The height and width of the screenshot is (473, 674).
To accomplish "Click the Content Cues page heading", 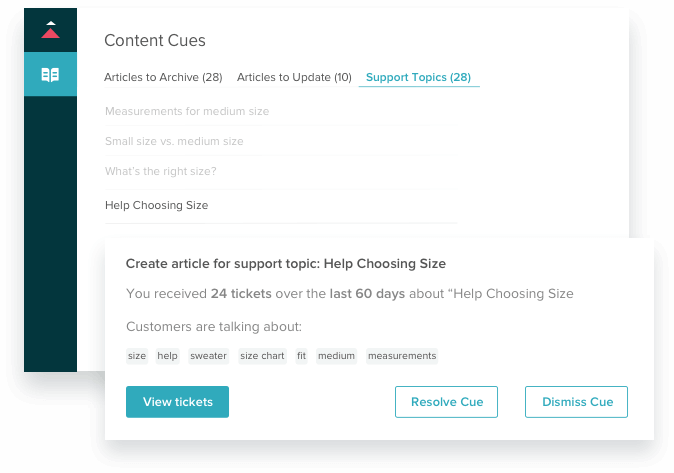I will pos(155,40).
